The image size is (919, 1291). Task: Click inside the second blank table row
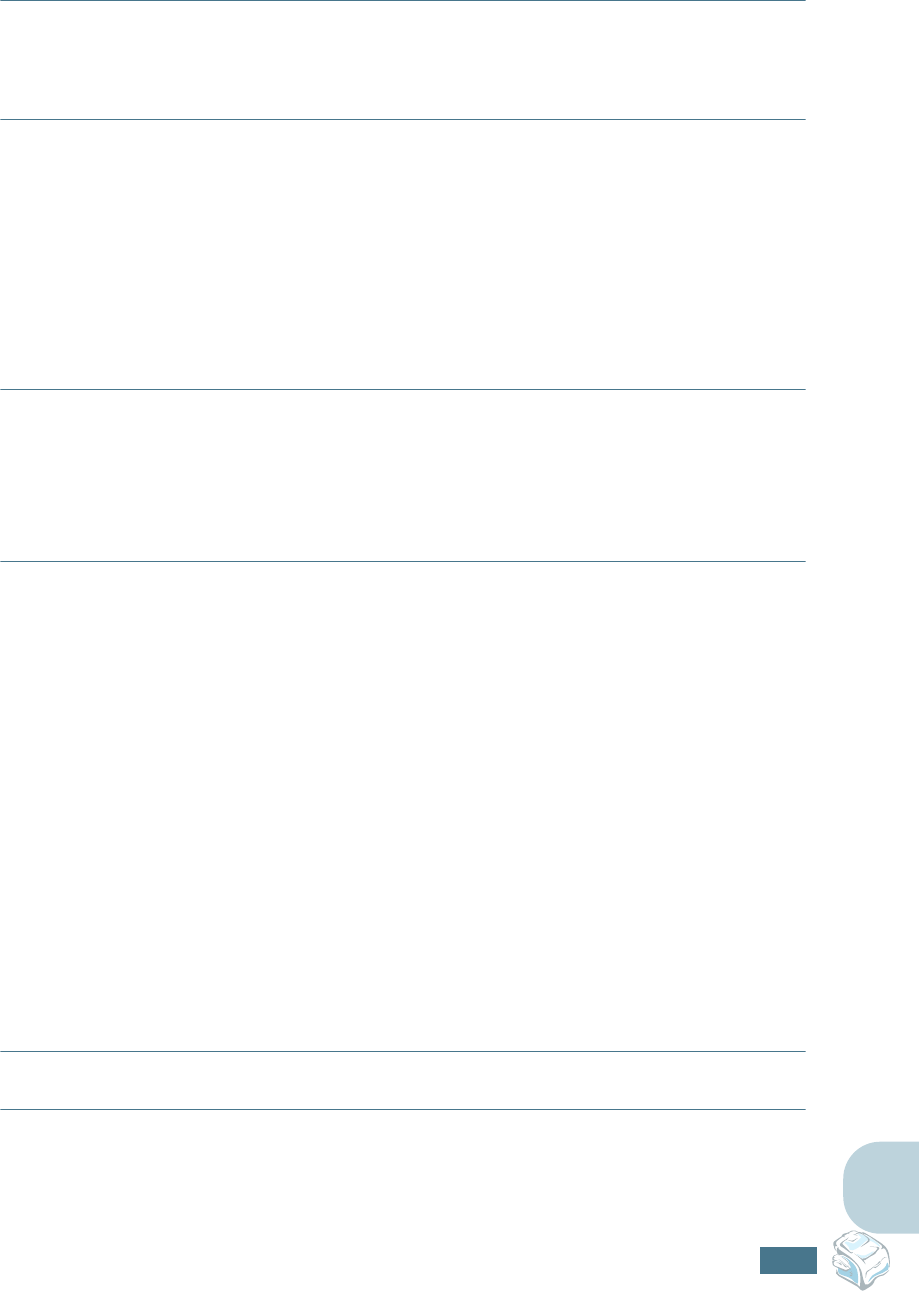click(x=402, y=255)
